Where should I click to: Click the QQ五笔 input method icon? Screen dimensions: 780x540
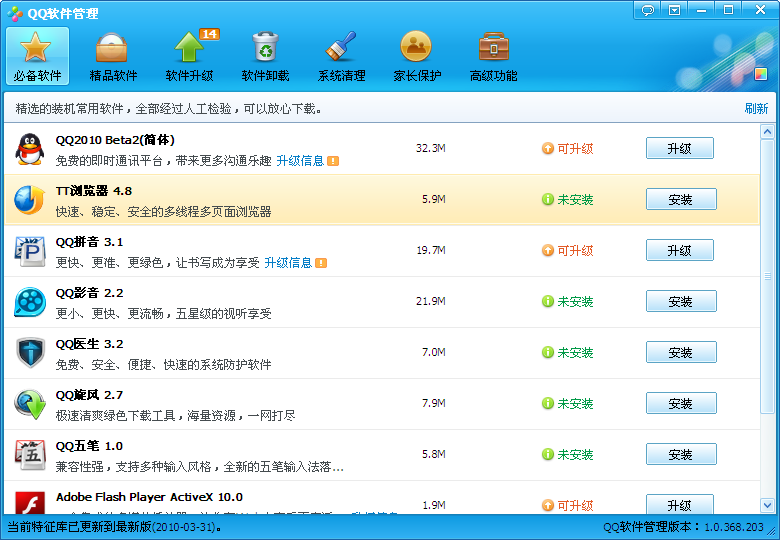pyautogui.click(x=30, y=454)
